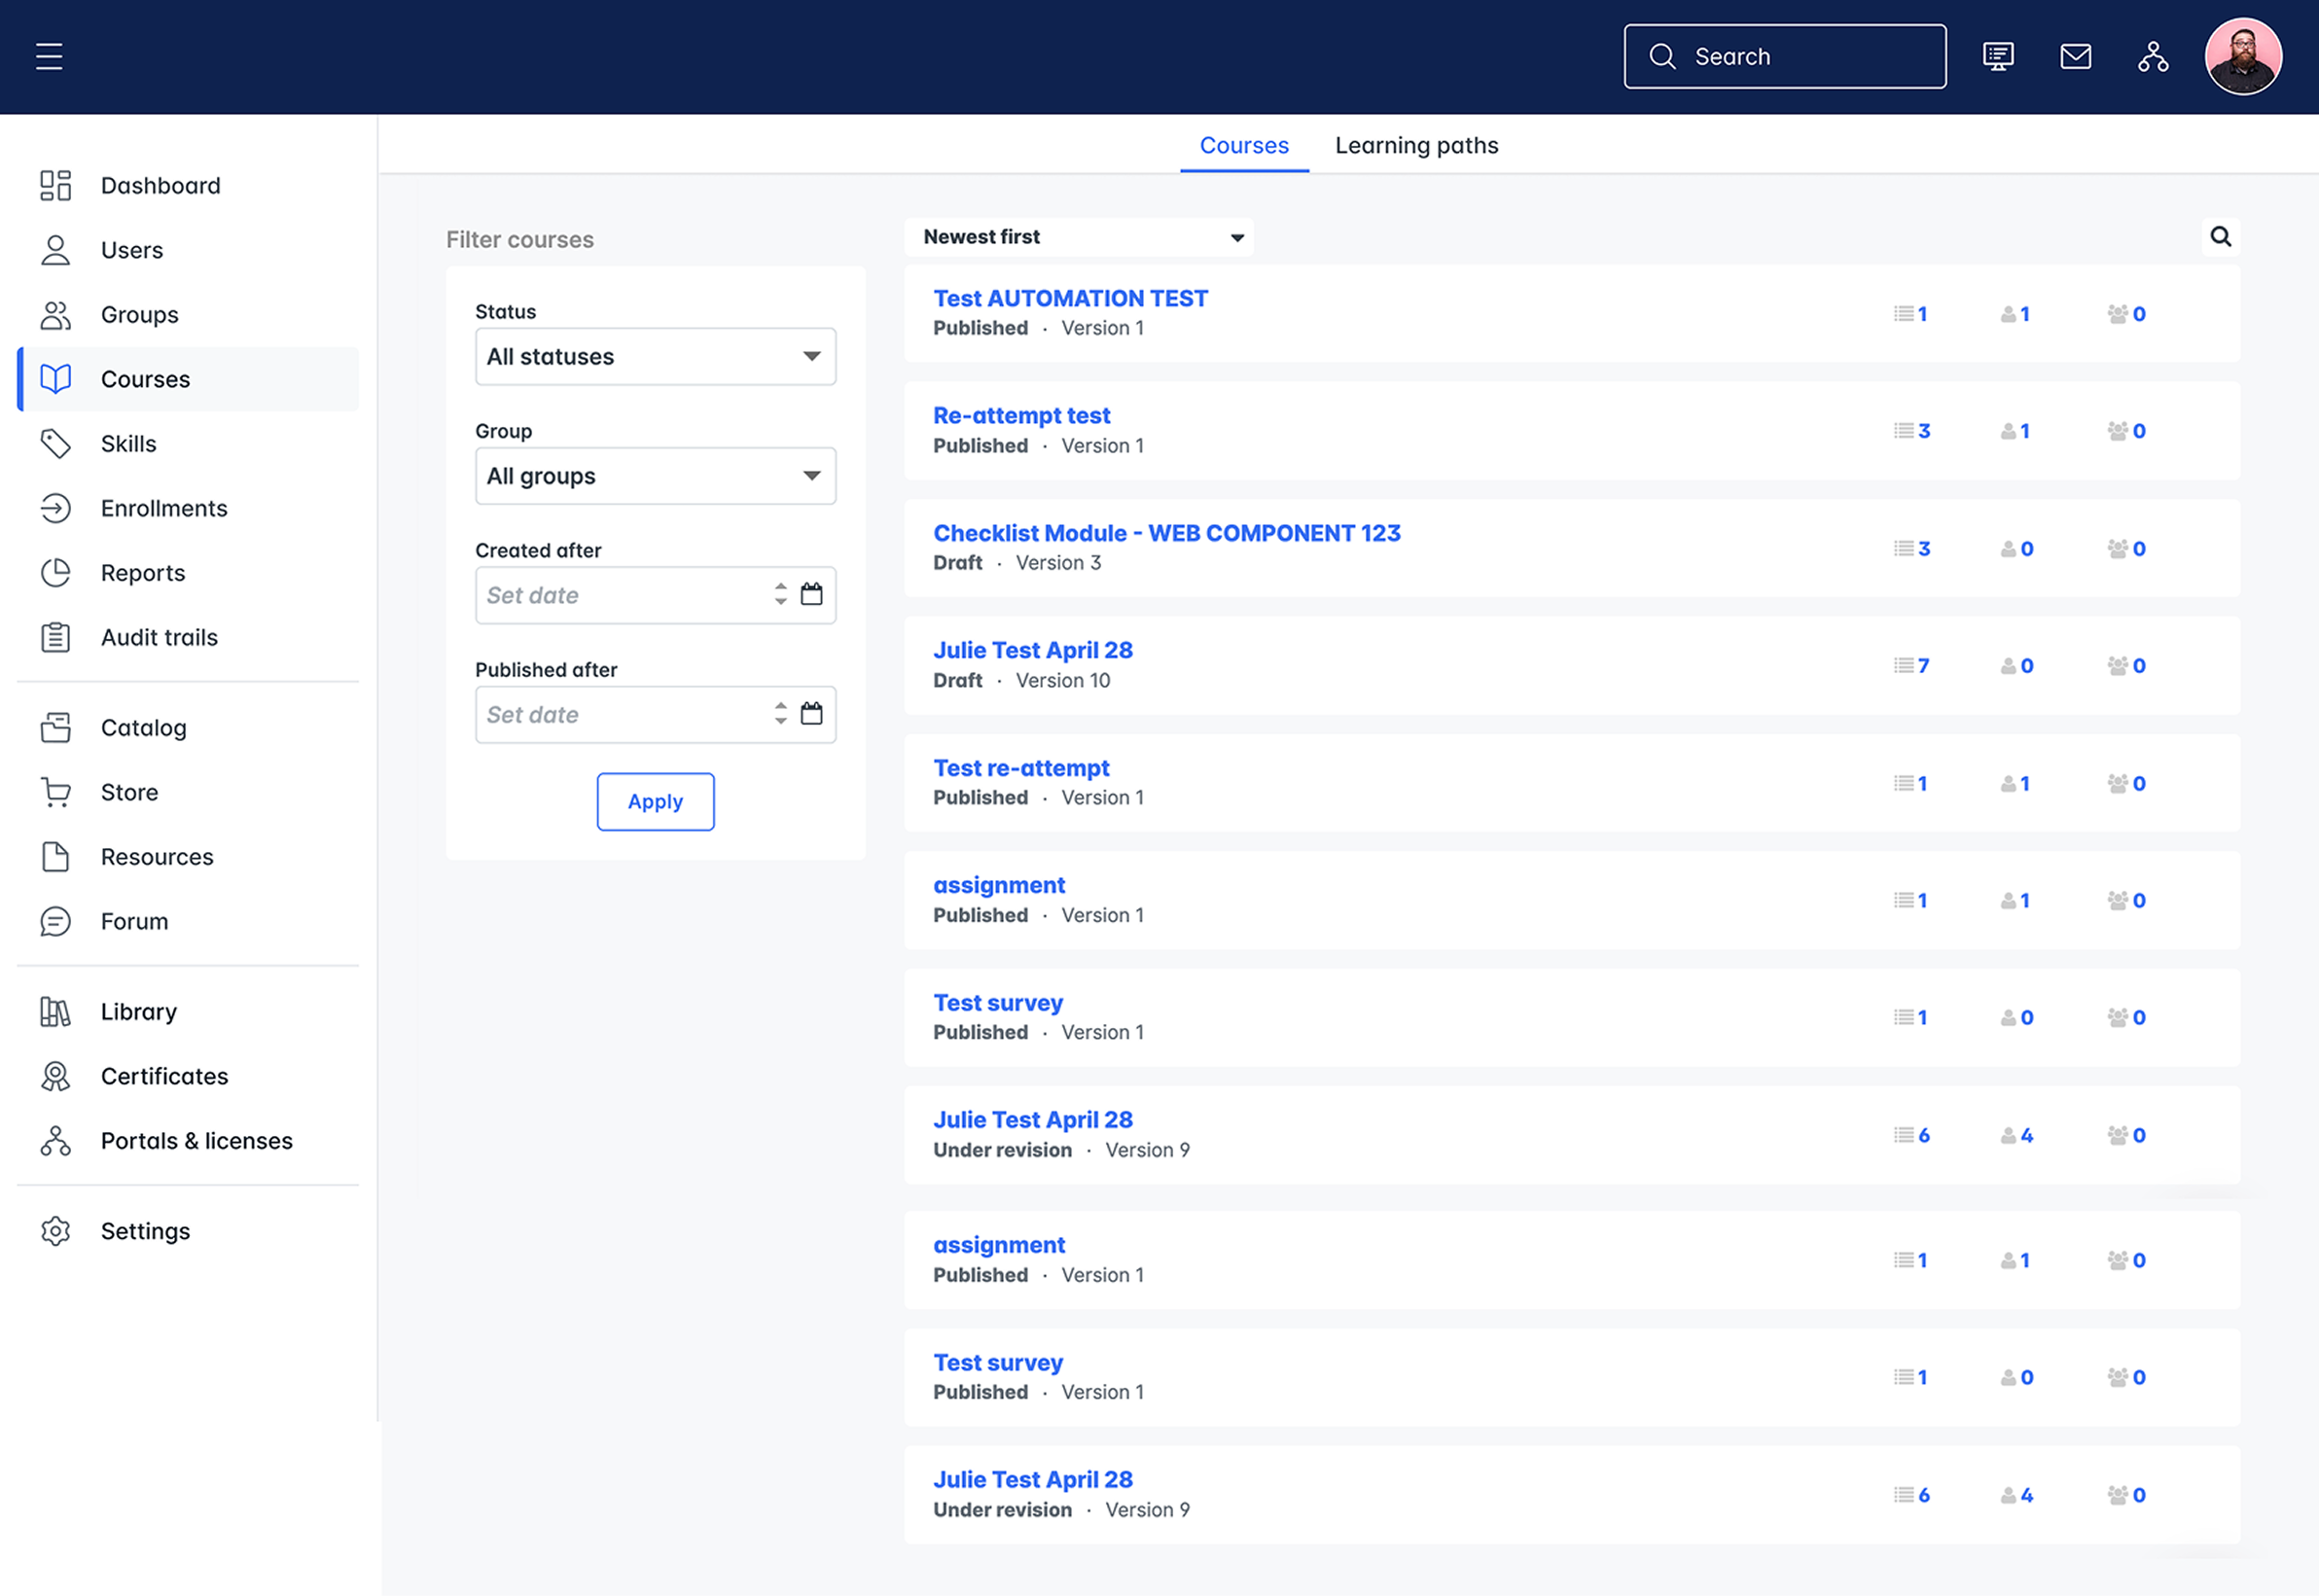
Task: Switch to the Learning paths tab
Action: coord(1416,145)
